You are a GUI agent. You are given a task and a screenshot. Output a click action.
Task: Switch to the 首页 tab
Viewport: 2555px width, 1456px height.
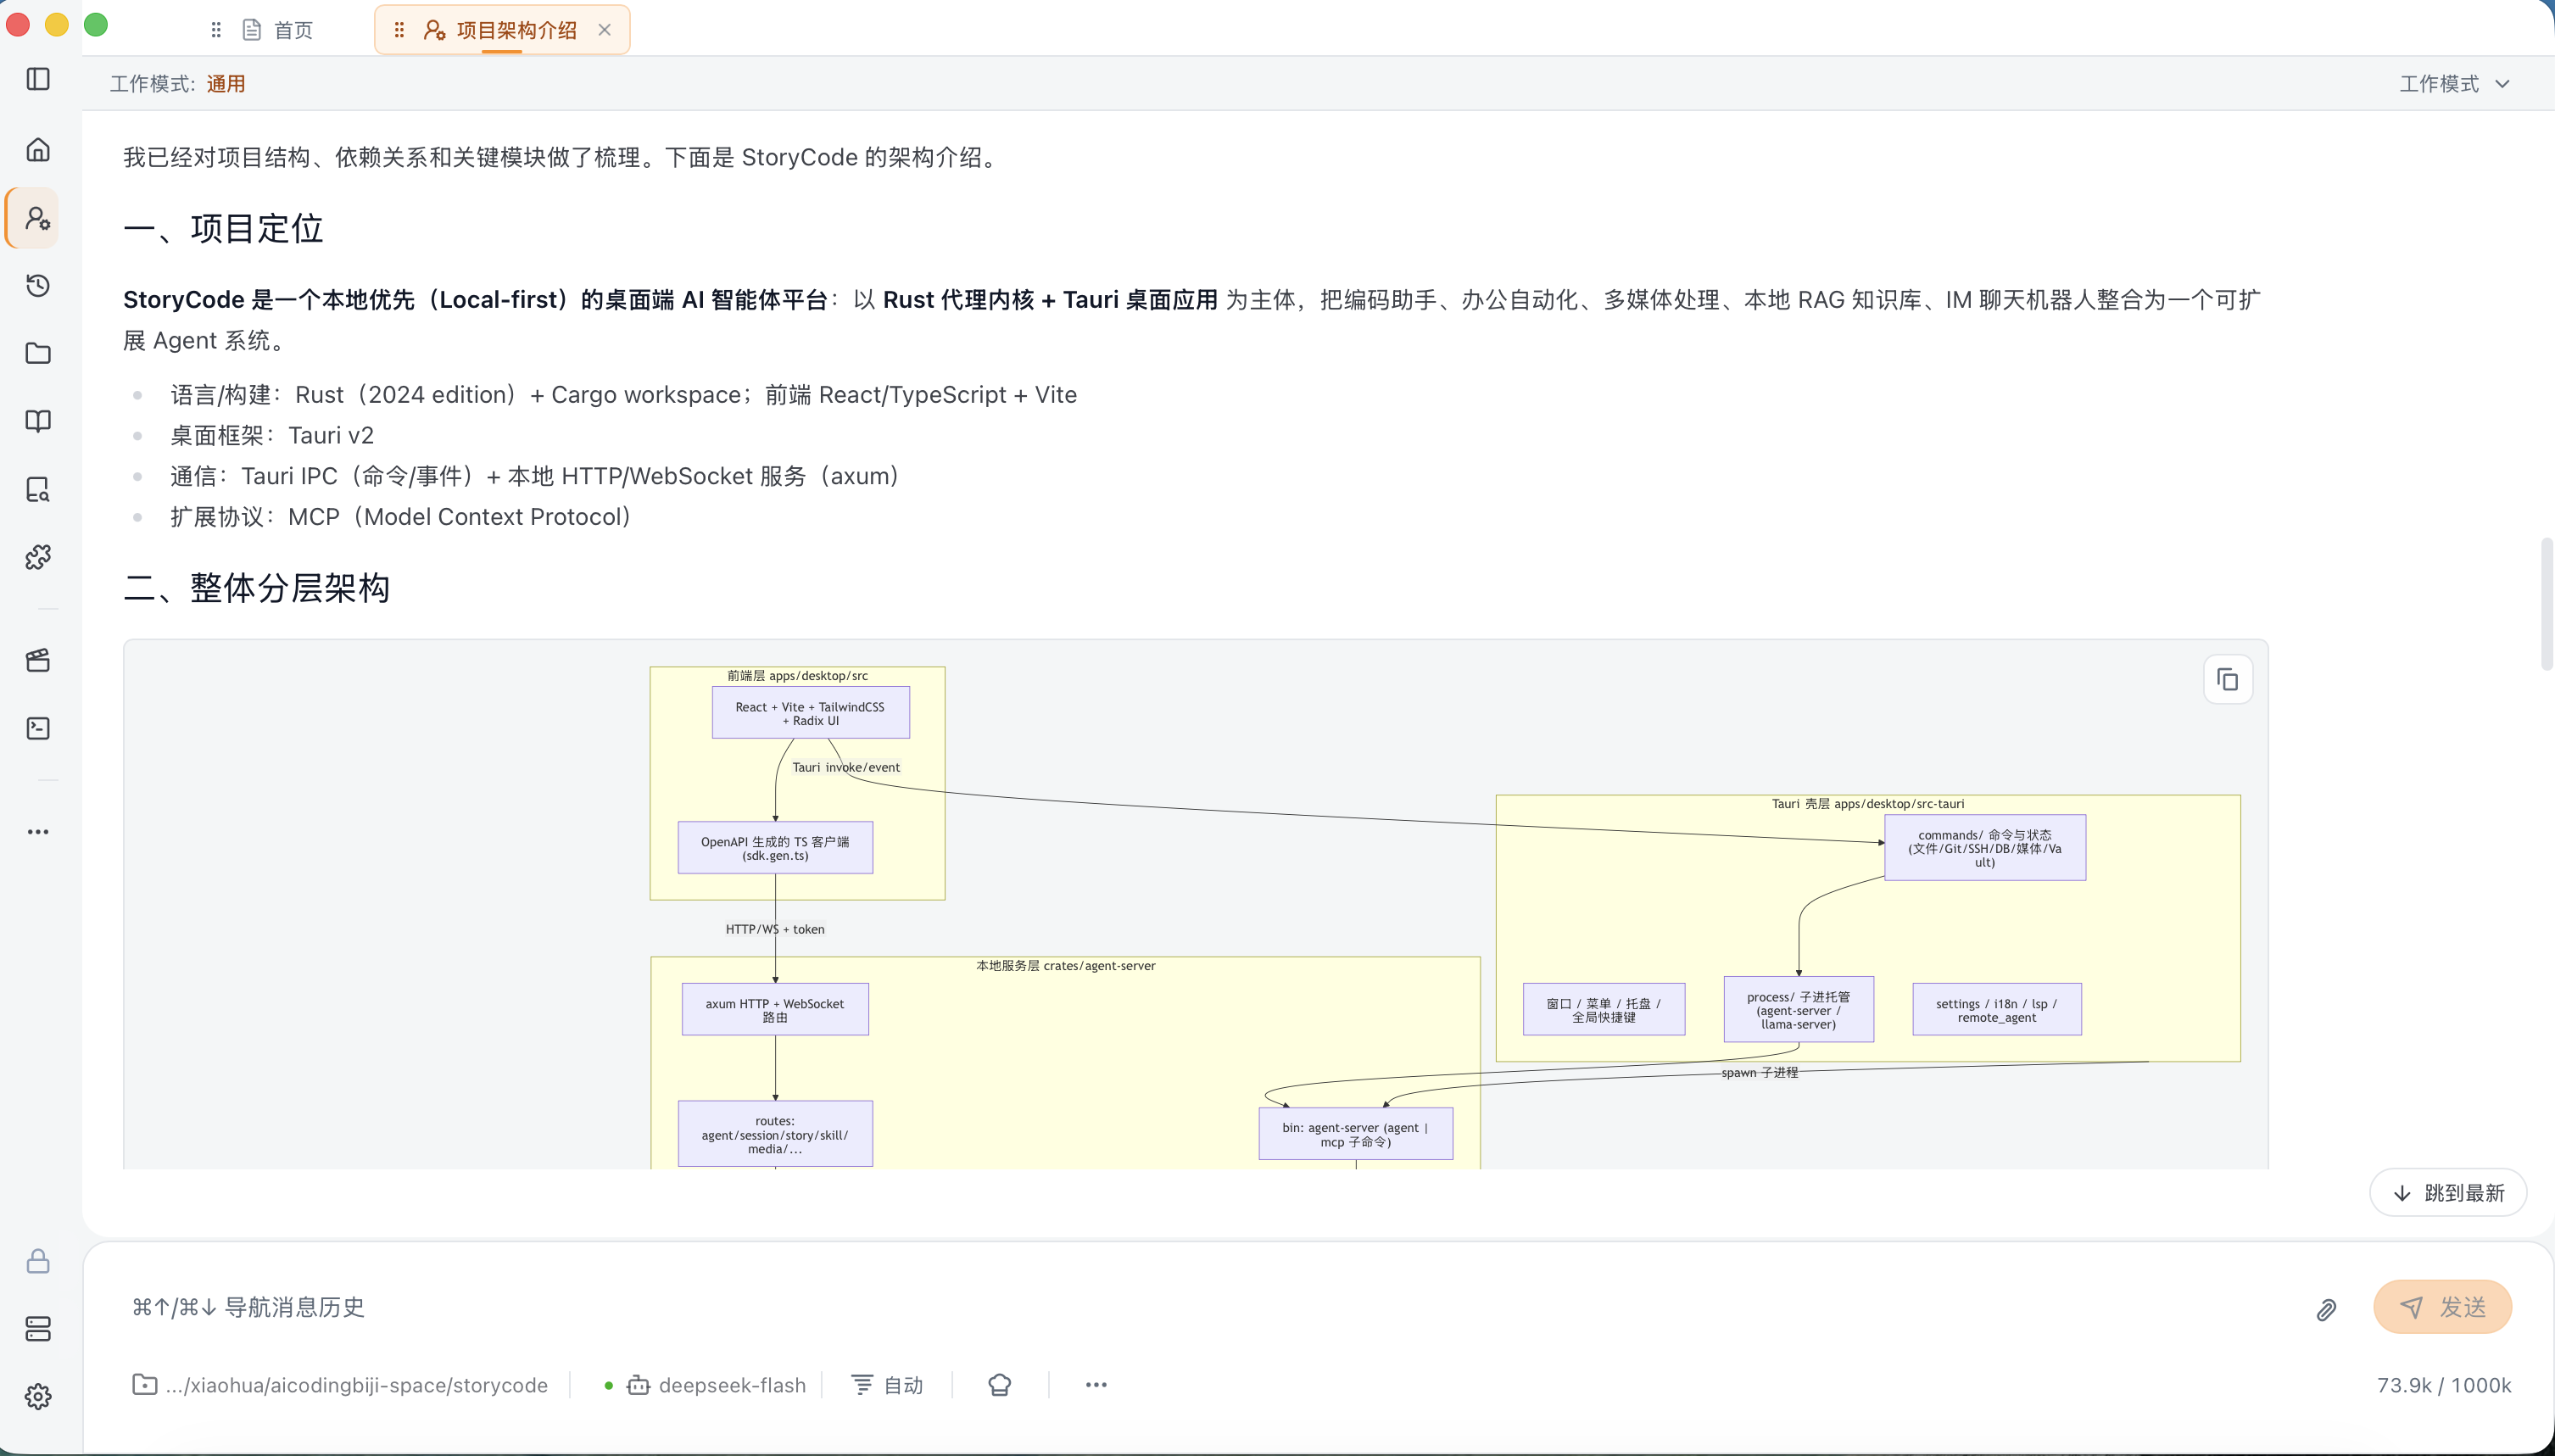pos(278,30)
